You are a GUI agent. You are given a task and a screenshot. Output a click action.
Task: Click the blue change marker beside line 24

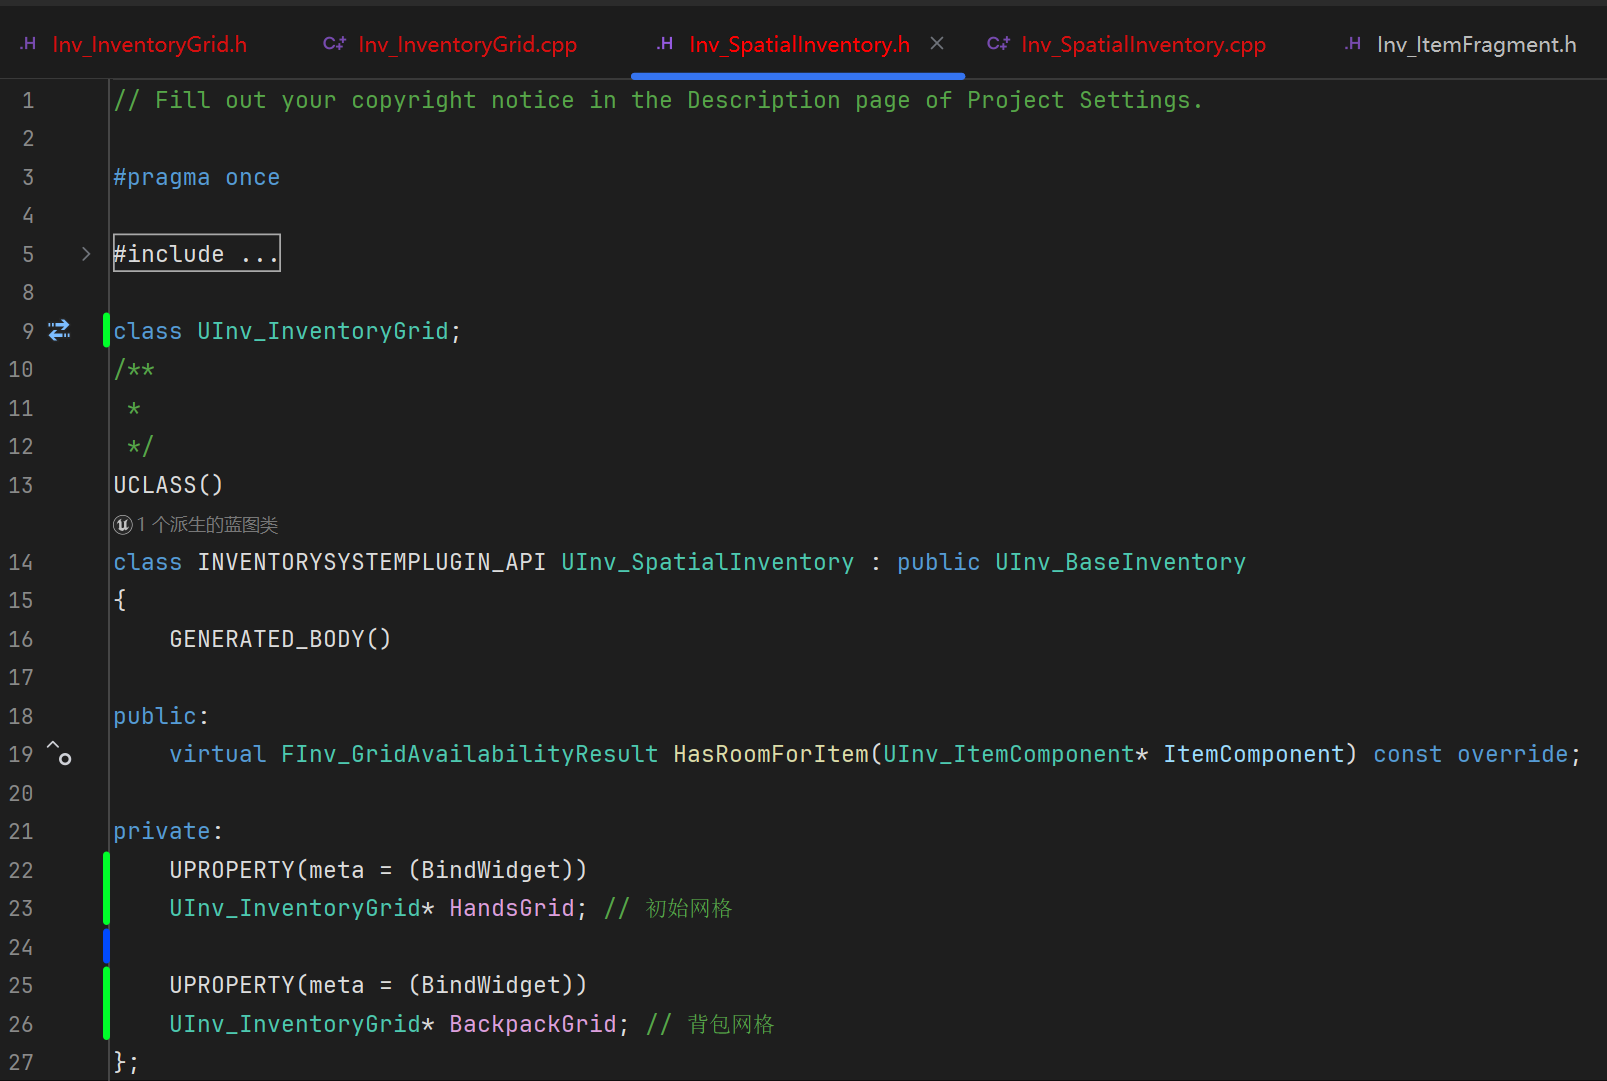pyautogui.click(x=106, y=946)
